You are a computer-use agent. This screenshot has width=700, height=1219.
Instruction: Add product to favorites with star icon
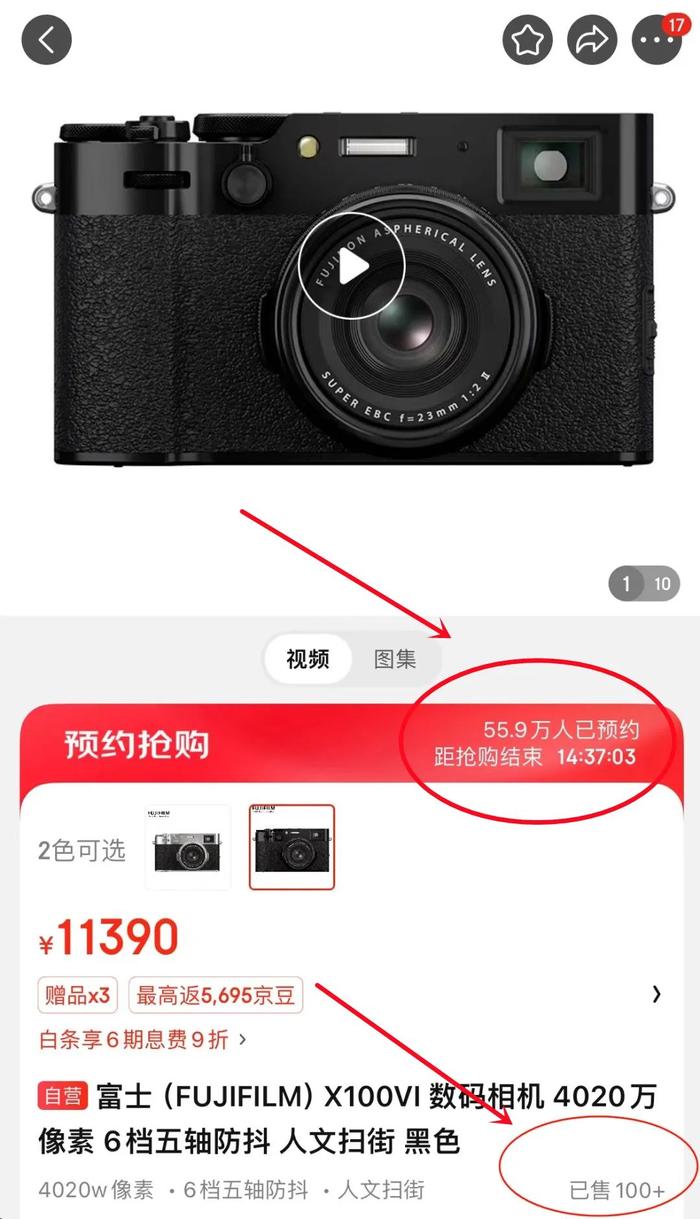coord(527,40)
